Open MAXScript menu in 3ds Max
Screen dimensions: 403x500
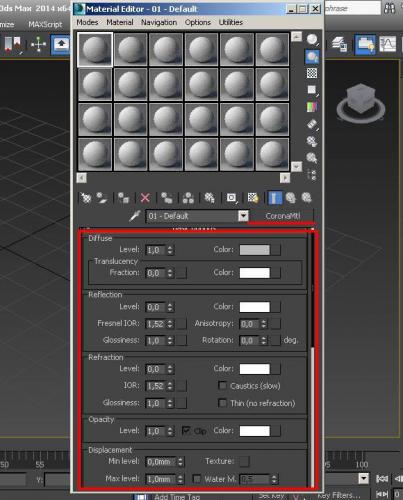[x=45, y=24]
